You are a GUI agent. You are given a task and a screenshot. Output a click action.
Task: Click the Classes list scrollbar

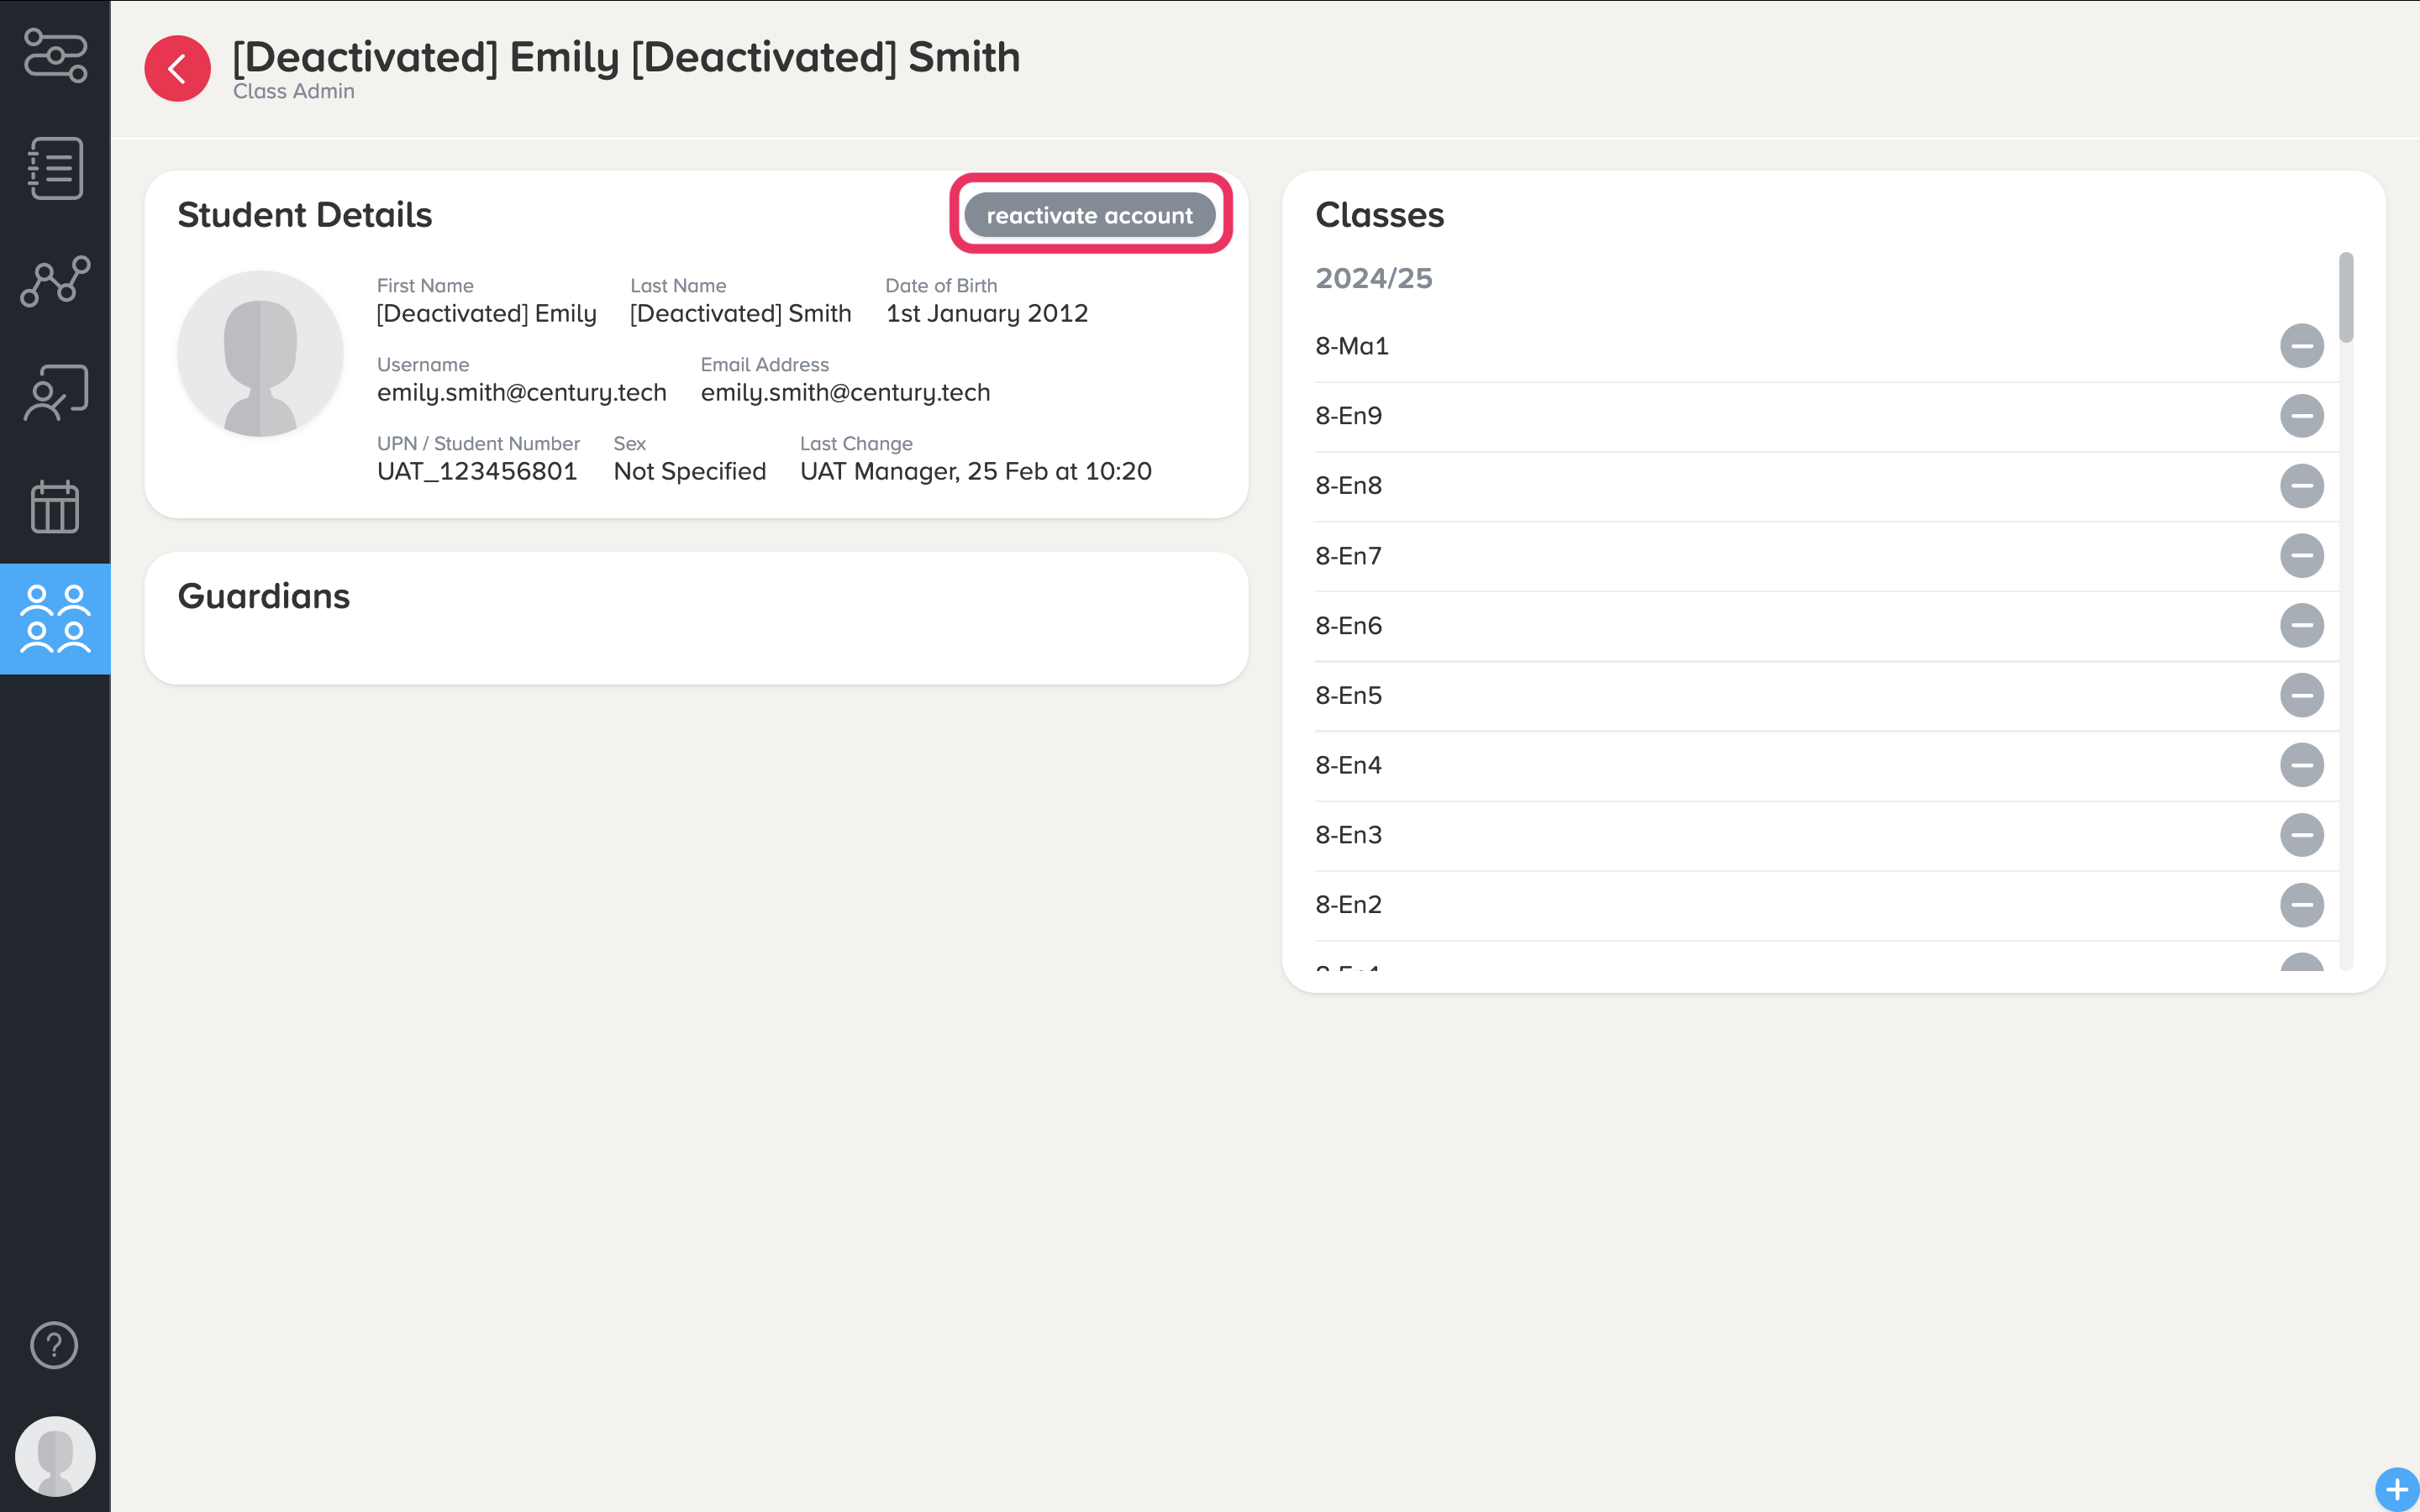(x=2346, y=298)
